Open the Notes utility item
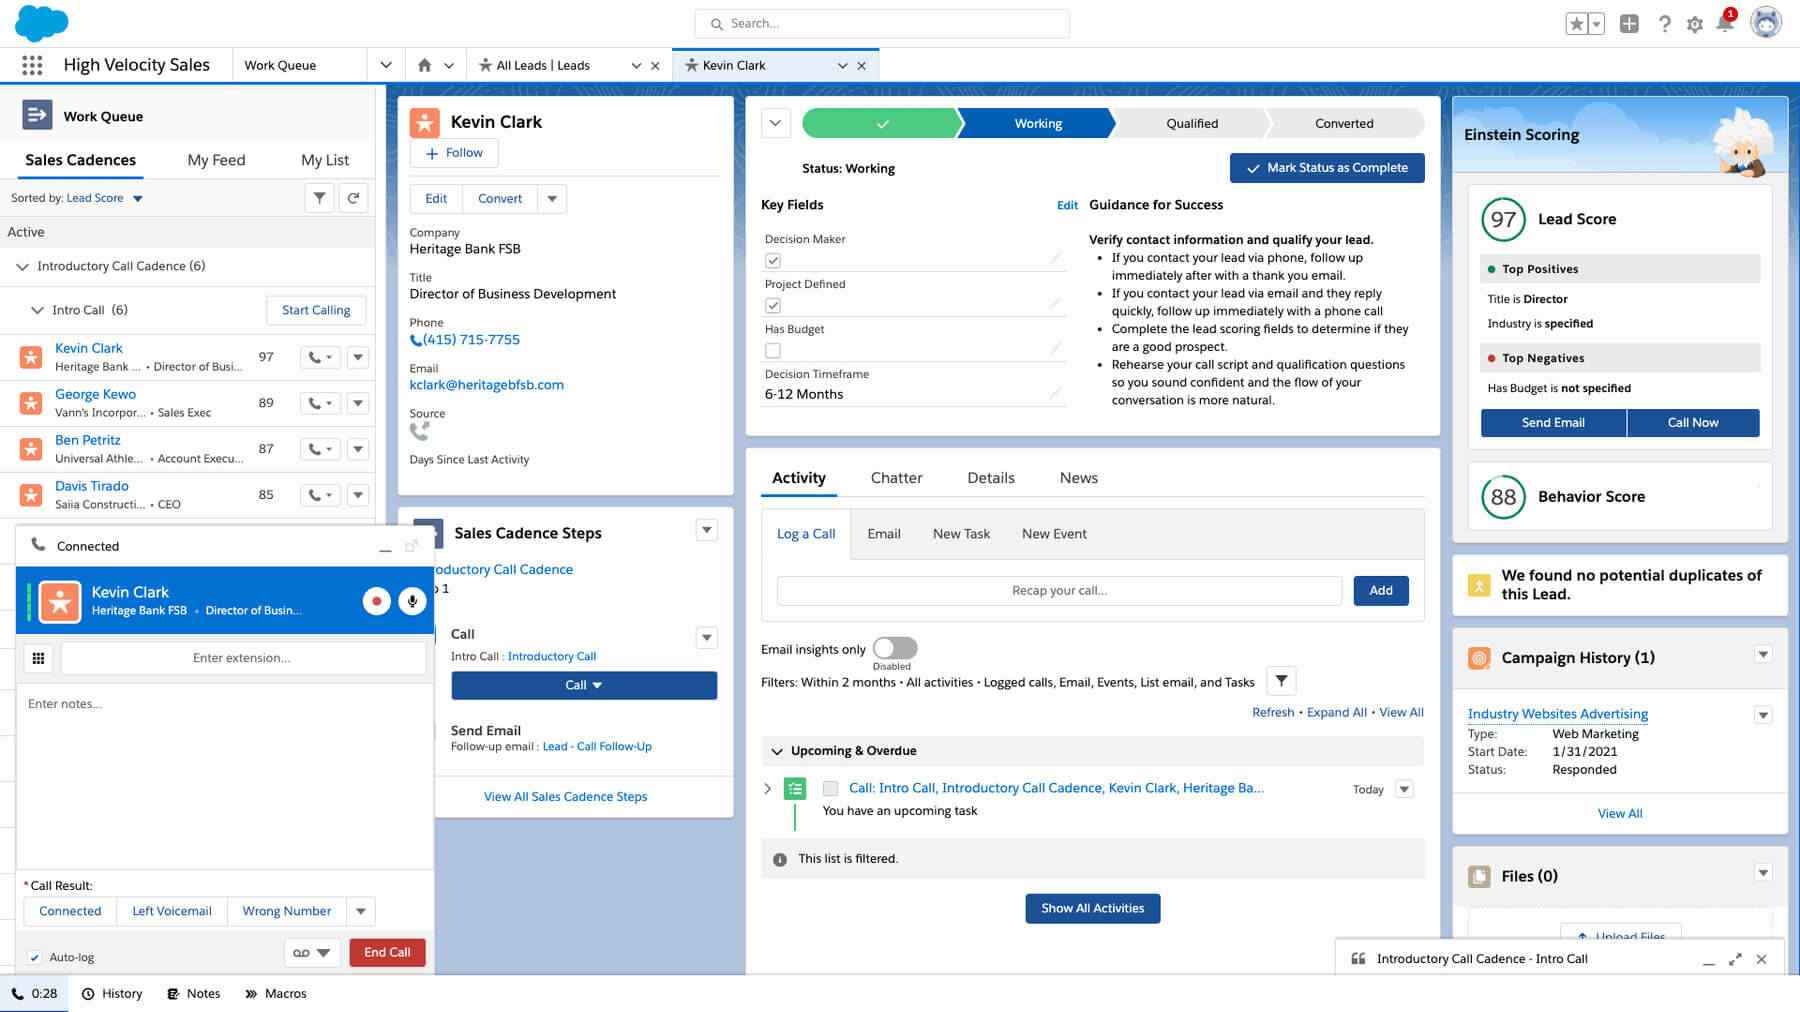 click(x=193, y=994)
